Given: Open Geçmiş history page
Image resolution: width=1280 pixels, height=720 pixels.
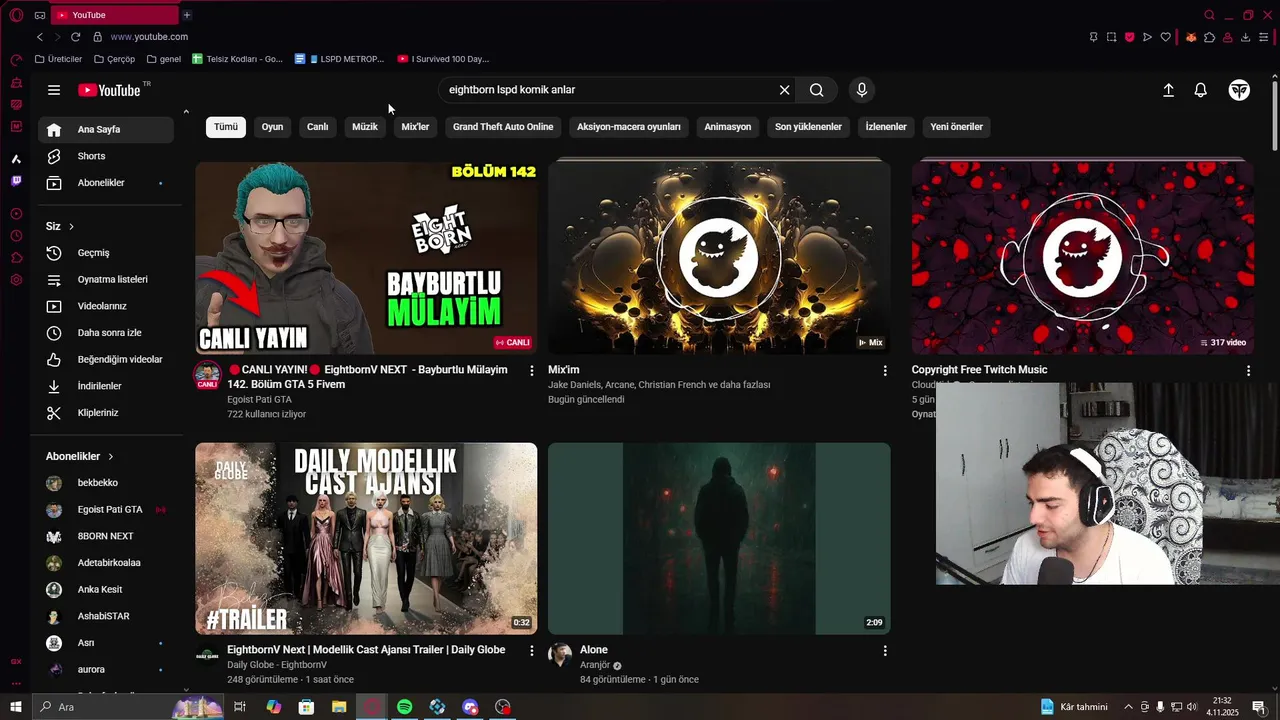Looking at the screenshot, I should pos(105,253).
